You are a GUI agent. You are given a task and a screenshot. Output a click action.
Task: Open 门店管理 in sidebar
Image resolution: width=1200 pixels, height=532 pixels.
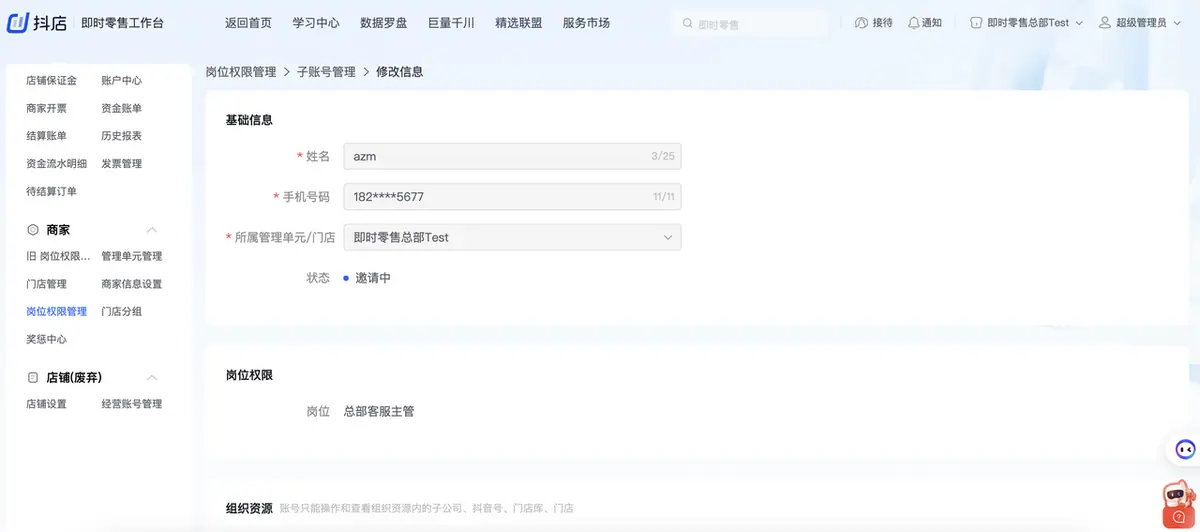46,284
